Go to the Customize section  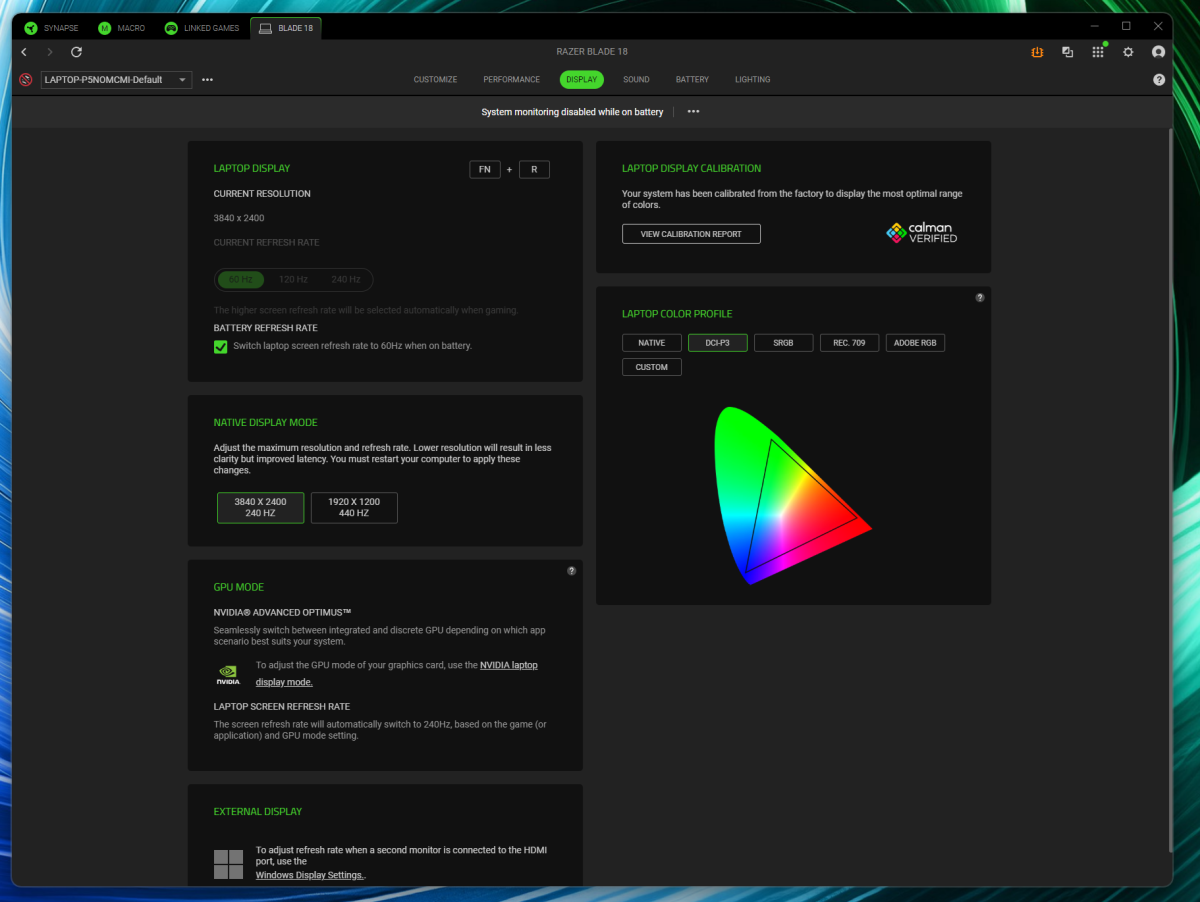click(435, 80)
